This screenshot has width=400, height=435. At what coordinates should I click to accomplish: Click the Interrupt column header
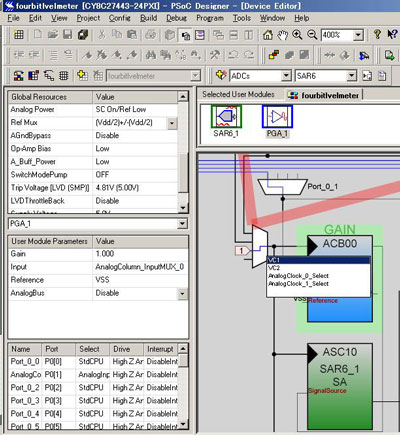(160, 349)
